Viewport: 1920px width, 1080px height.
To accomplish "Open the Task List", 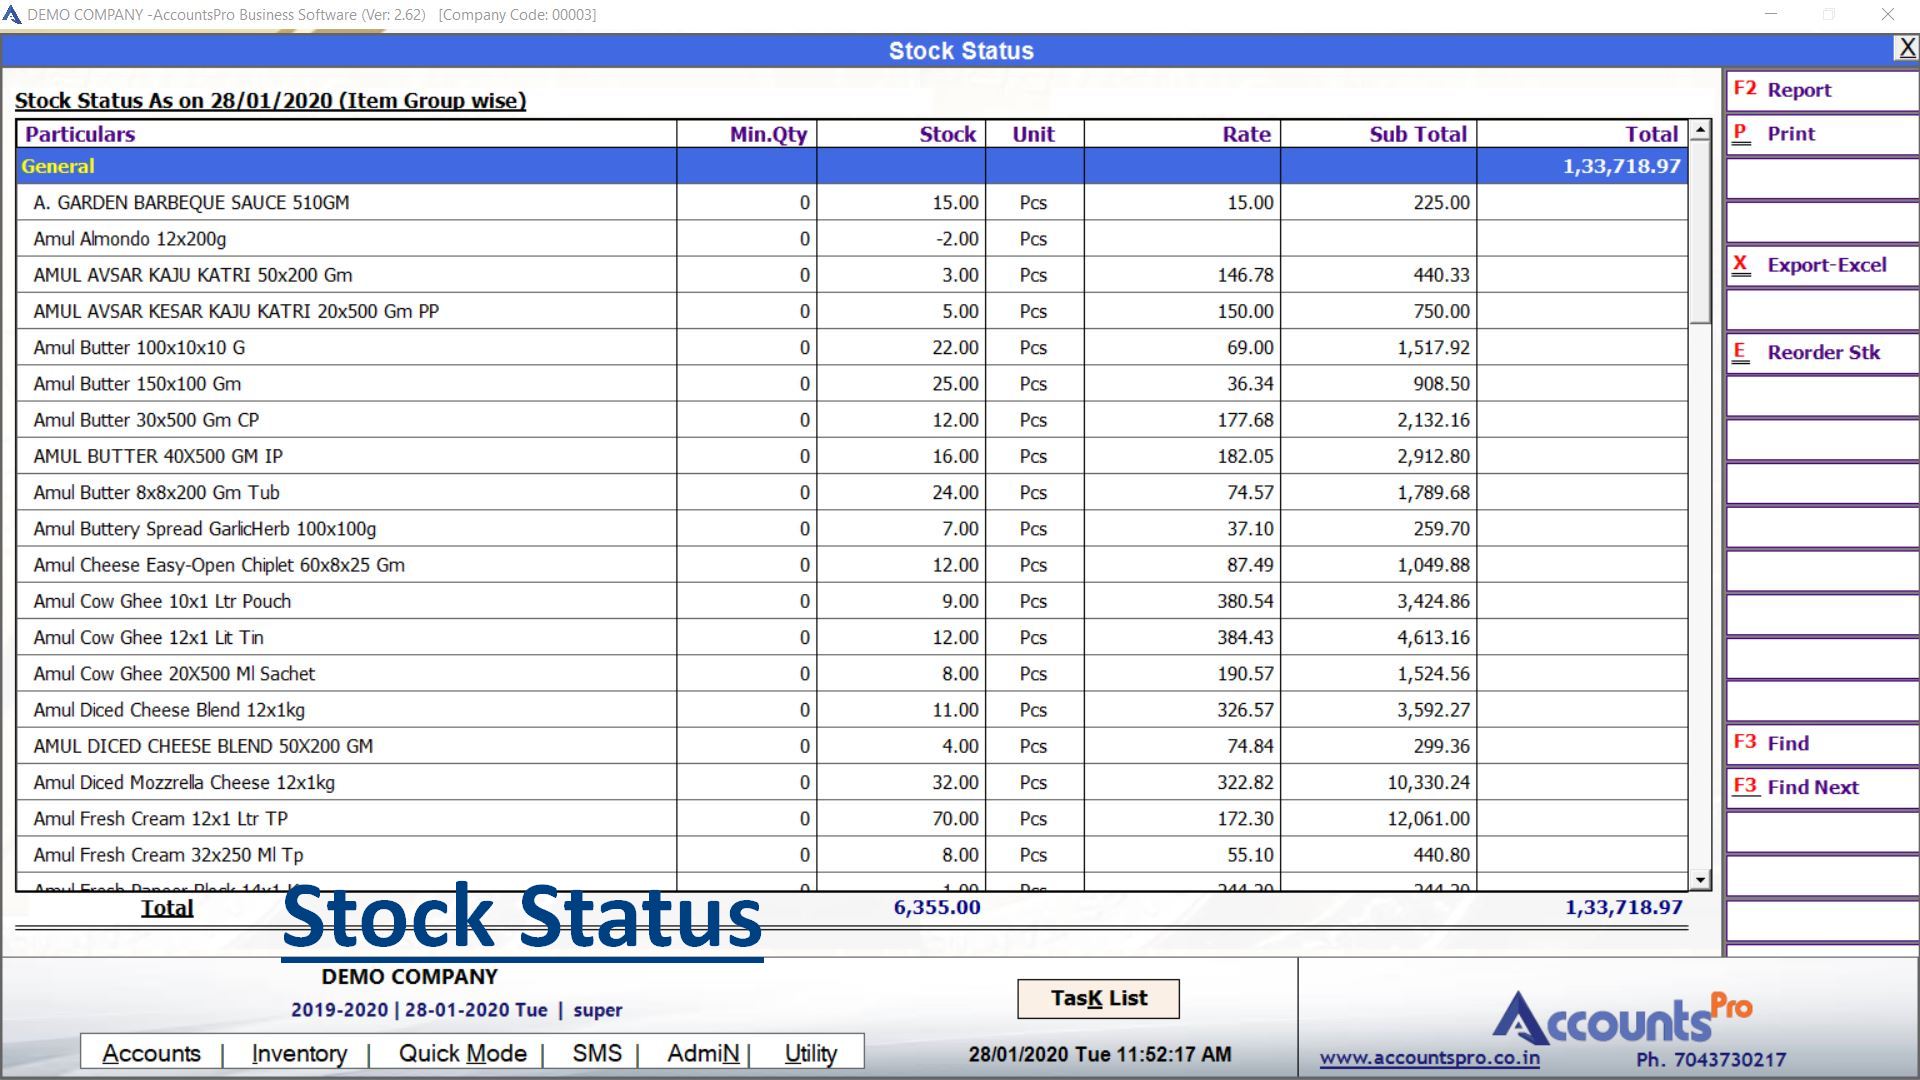I will 1098,998.
